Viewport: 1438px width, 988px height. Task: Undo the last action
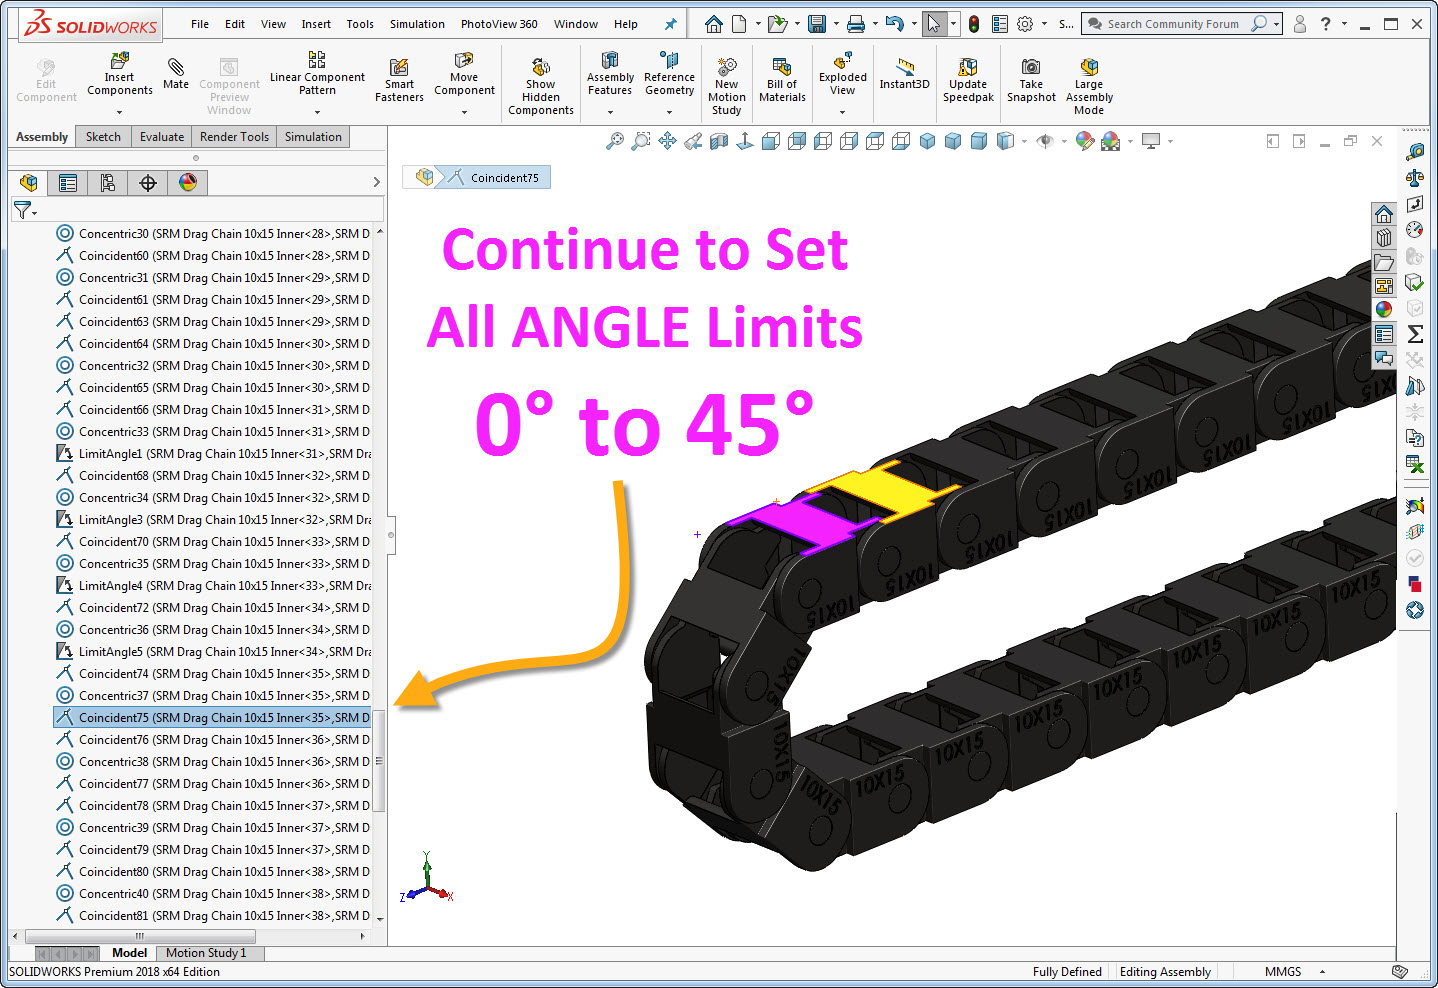tap(895, 24)
